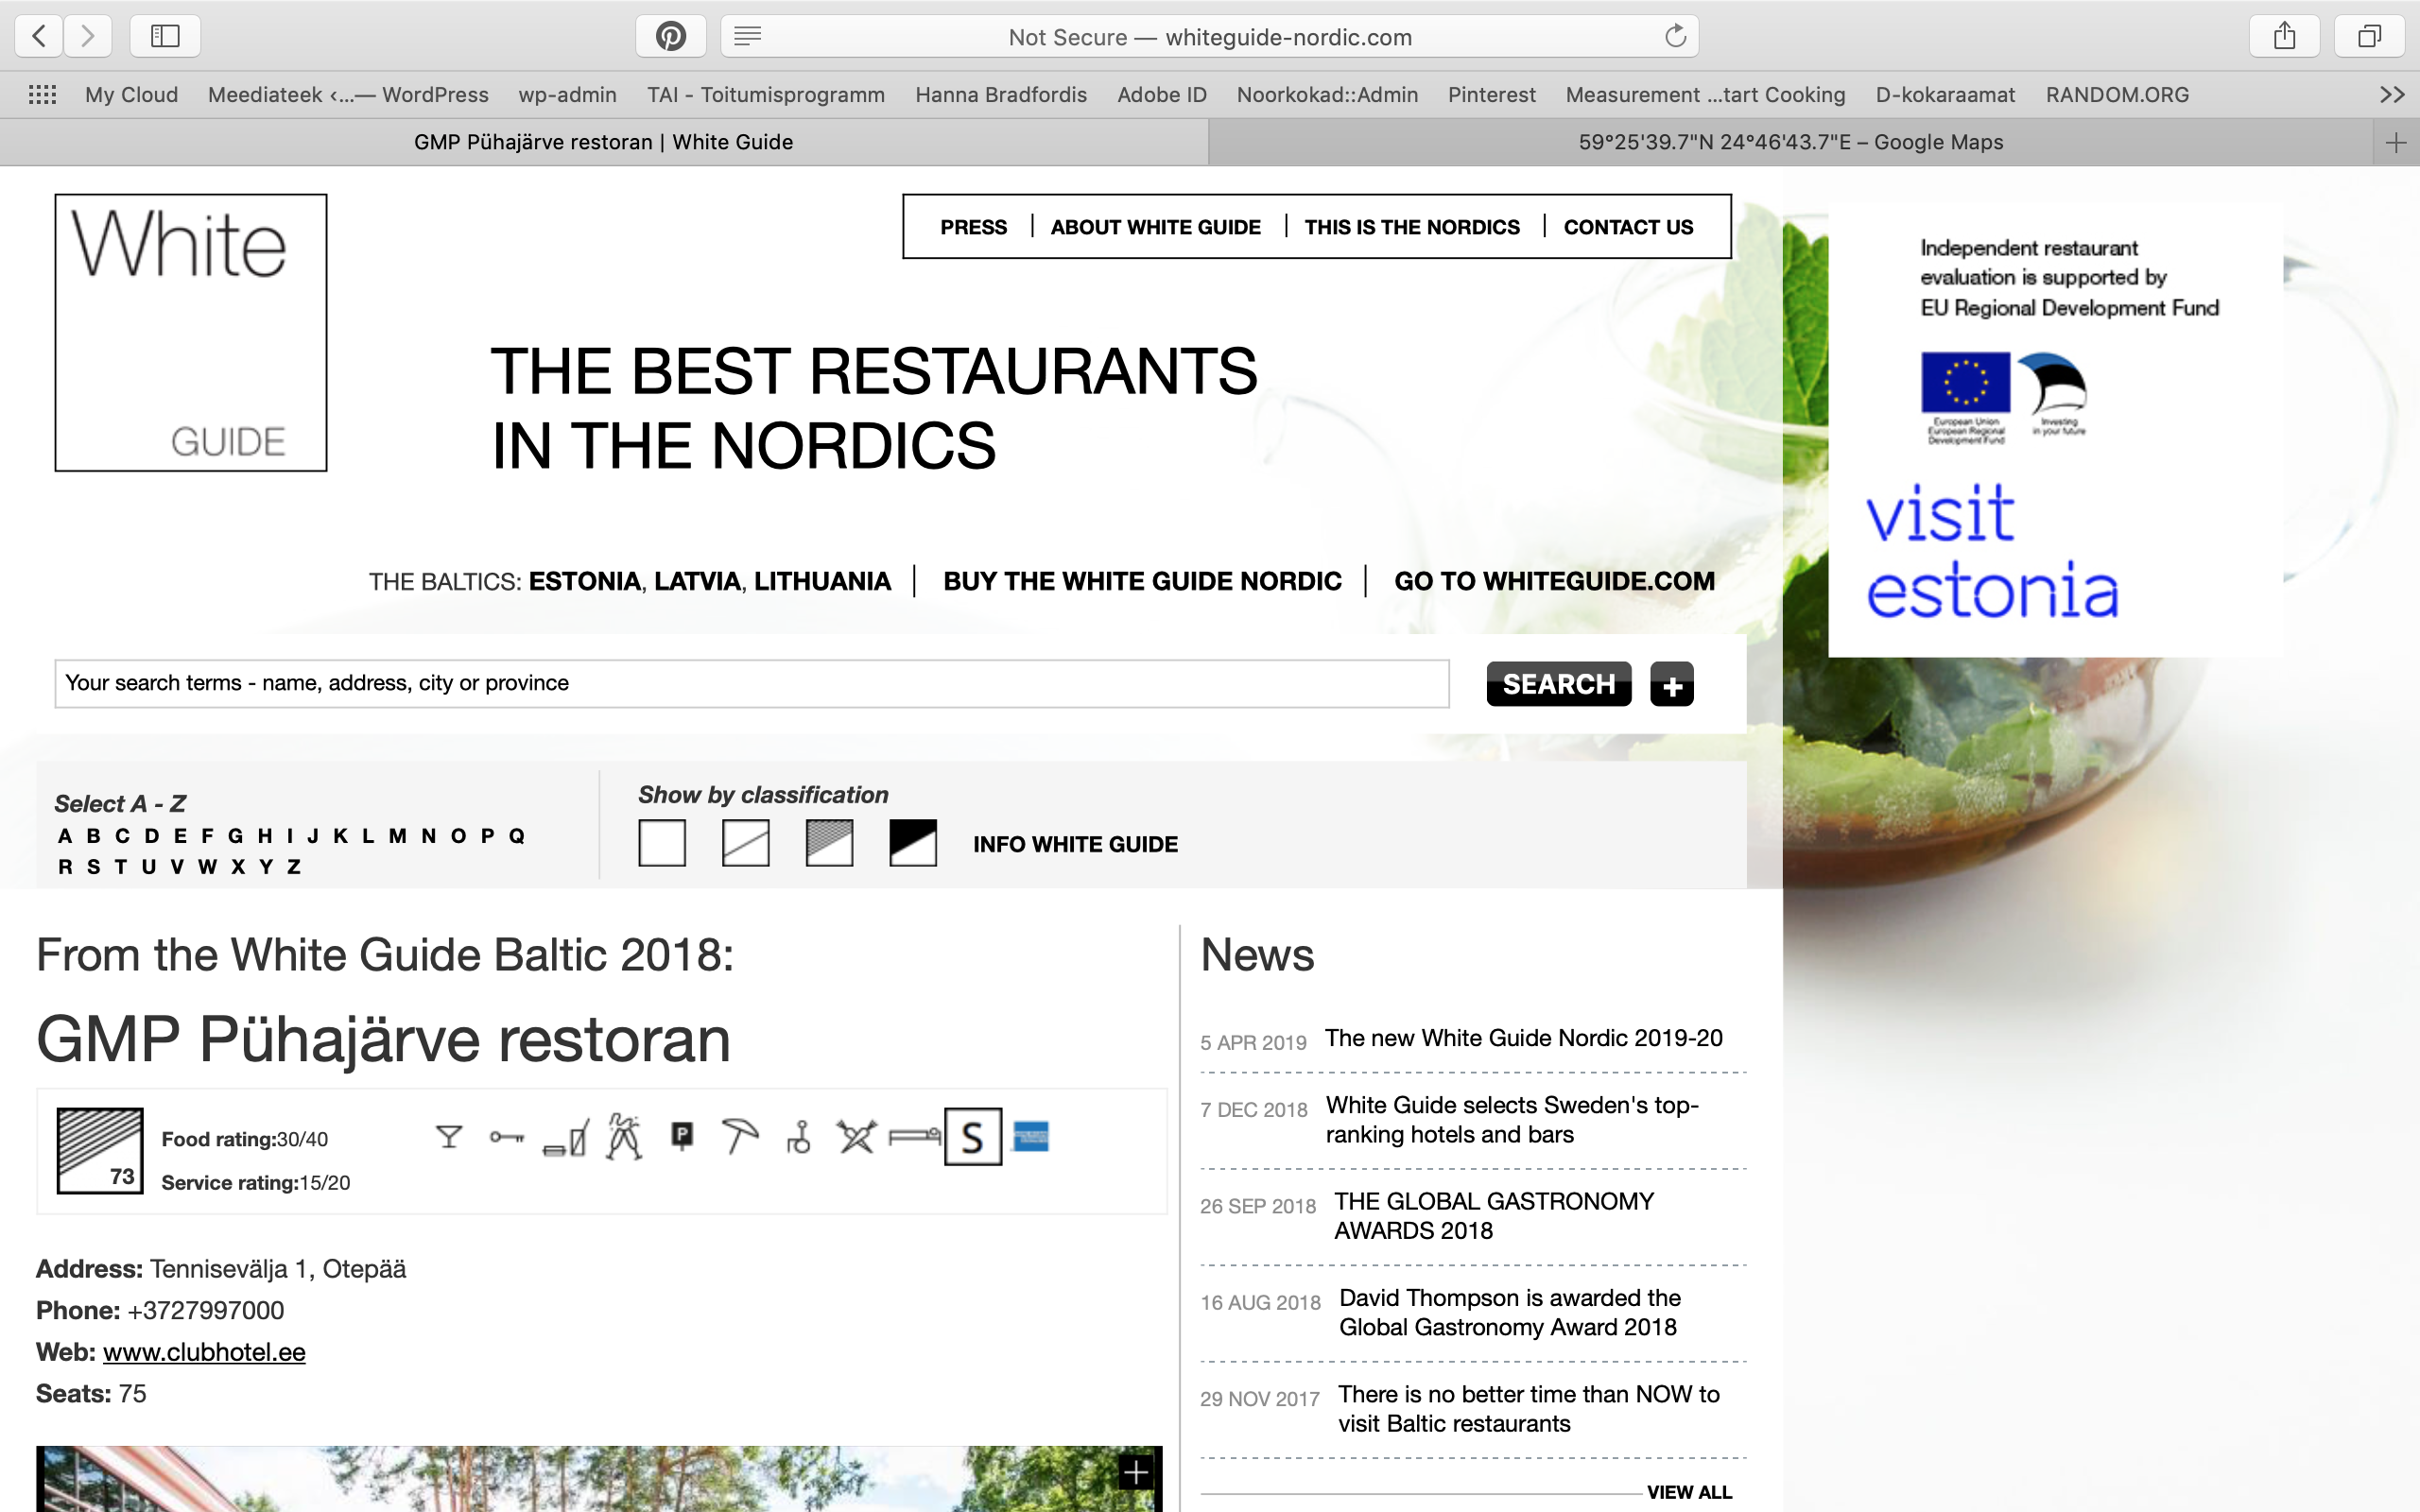
Task: Click the bed accommodation icon
Action: 914,1137
